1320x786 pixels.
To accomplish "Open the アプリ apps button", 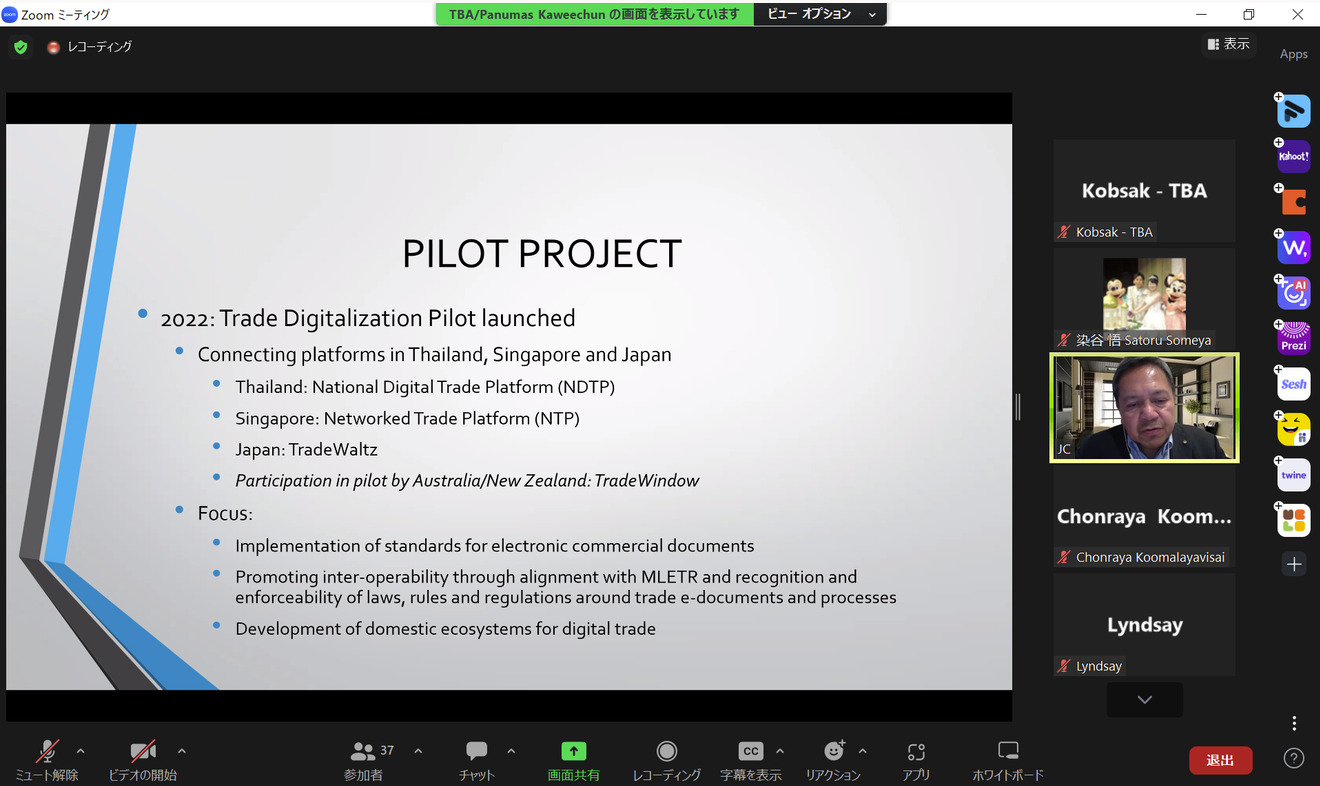I will click(916, 761).
